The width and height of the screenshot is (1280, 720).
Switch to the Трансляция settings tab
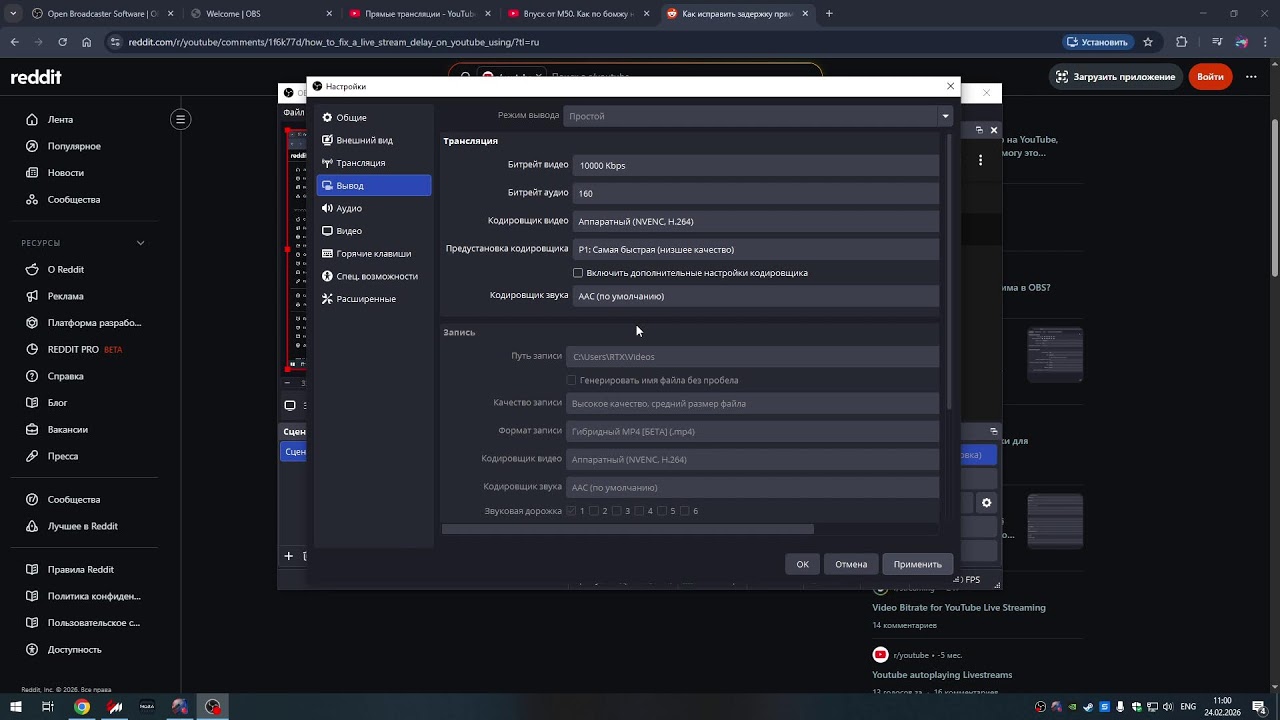[x=374, y=163]
